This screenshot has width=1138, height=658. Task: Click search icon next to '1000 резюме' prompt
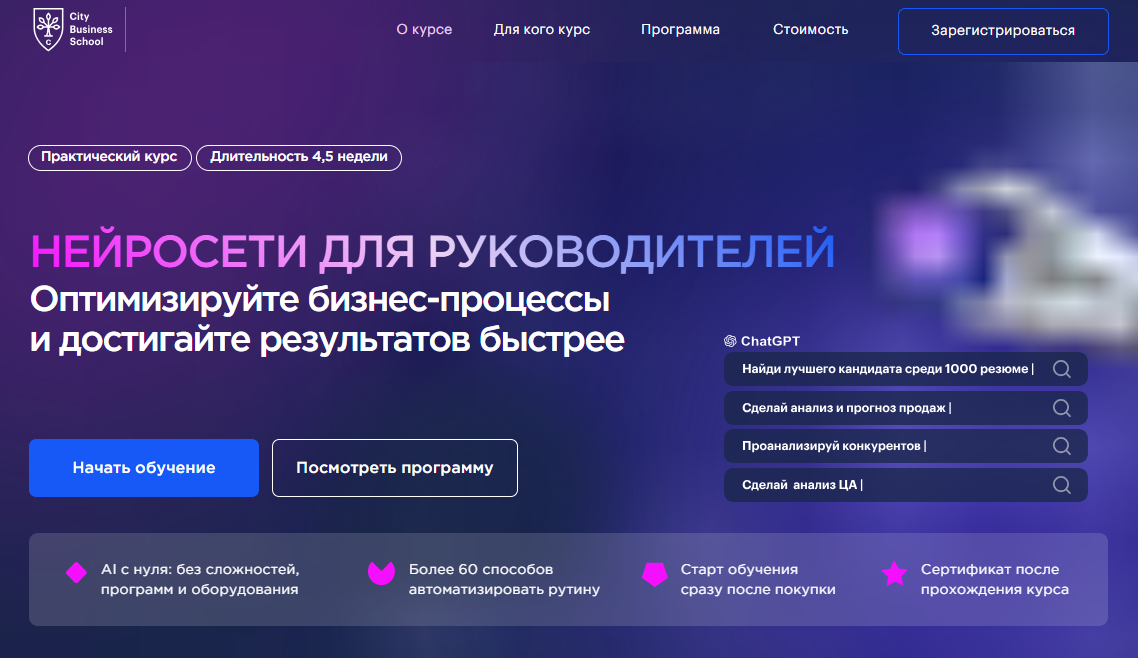click(x=1062, y=369)
